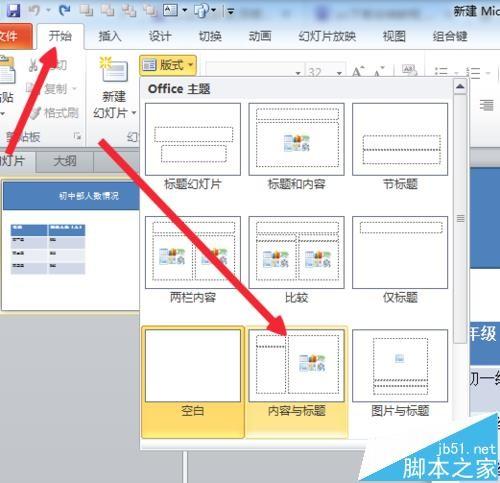The image size is (500, 483).
Task: Open the 插入 (Insert) ribbon tab
Action: point(110,36)
